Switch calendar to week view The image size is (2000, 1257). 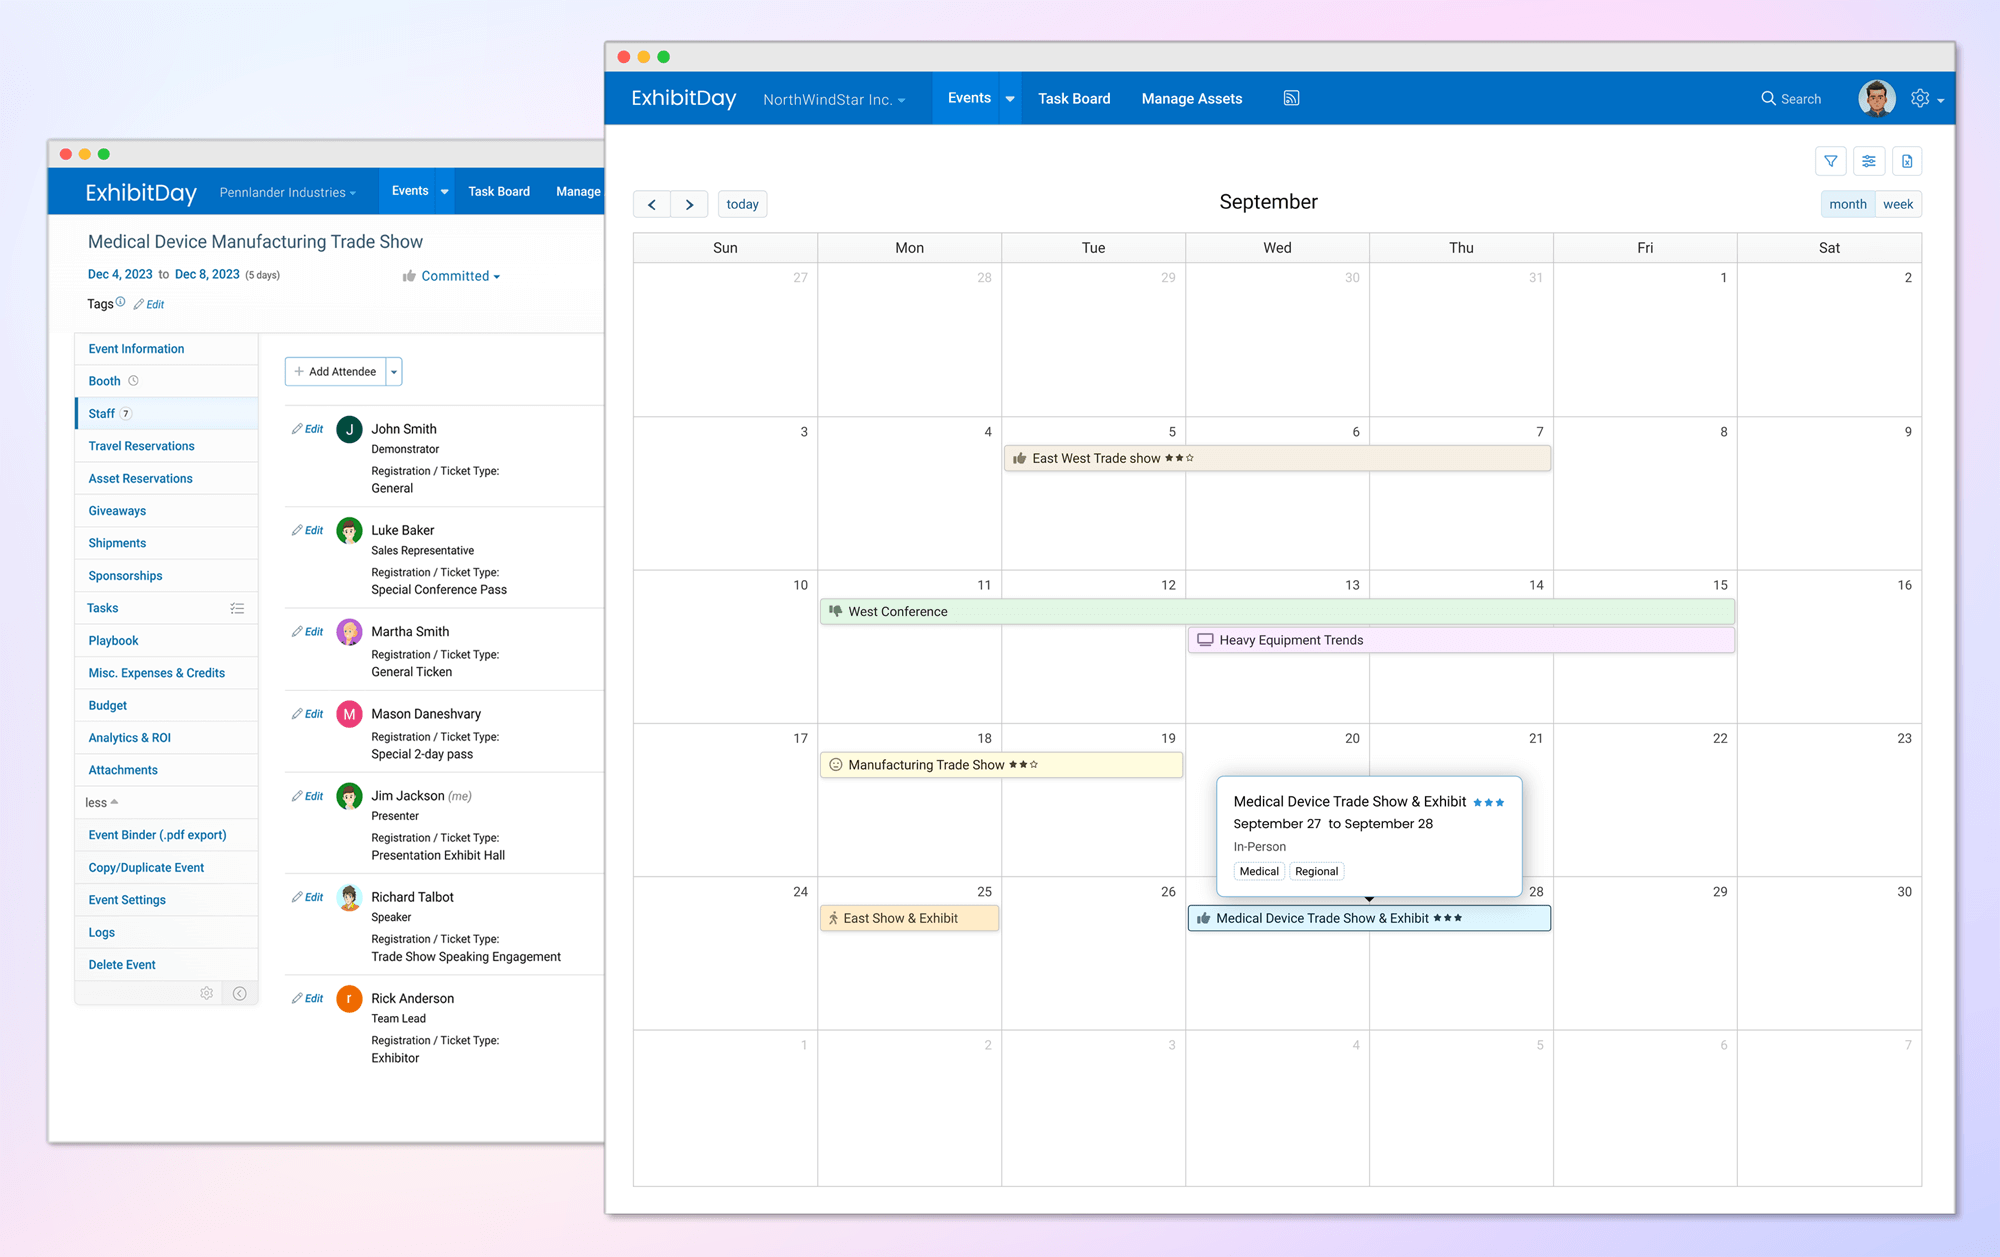[x=1898, y=204]
